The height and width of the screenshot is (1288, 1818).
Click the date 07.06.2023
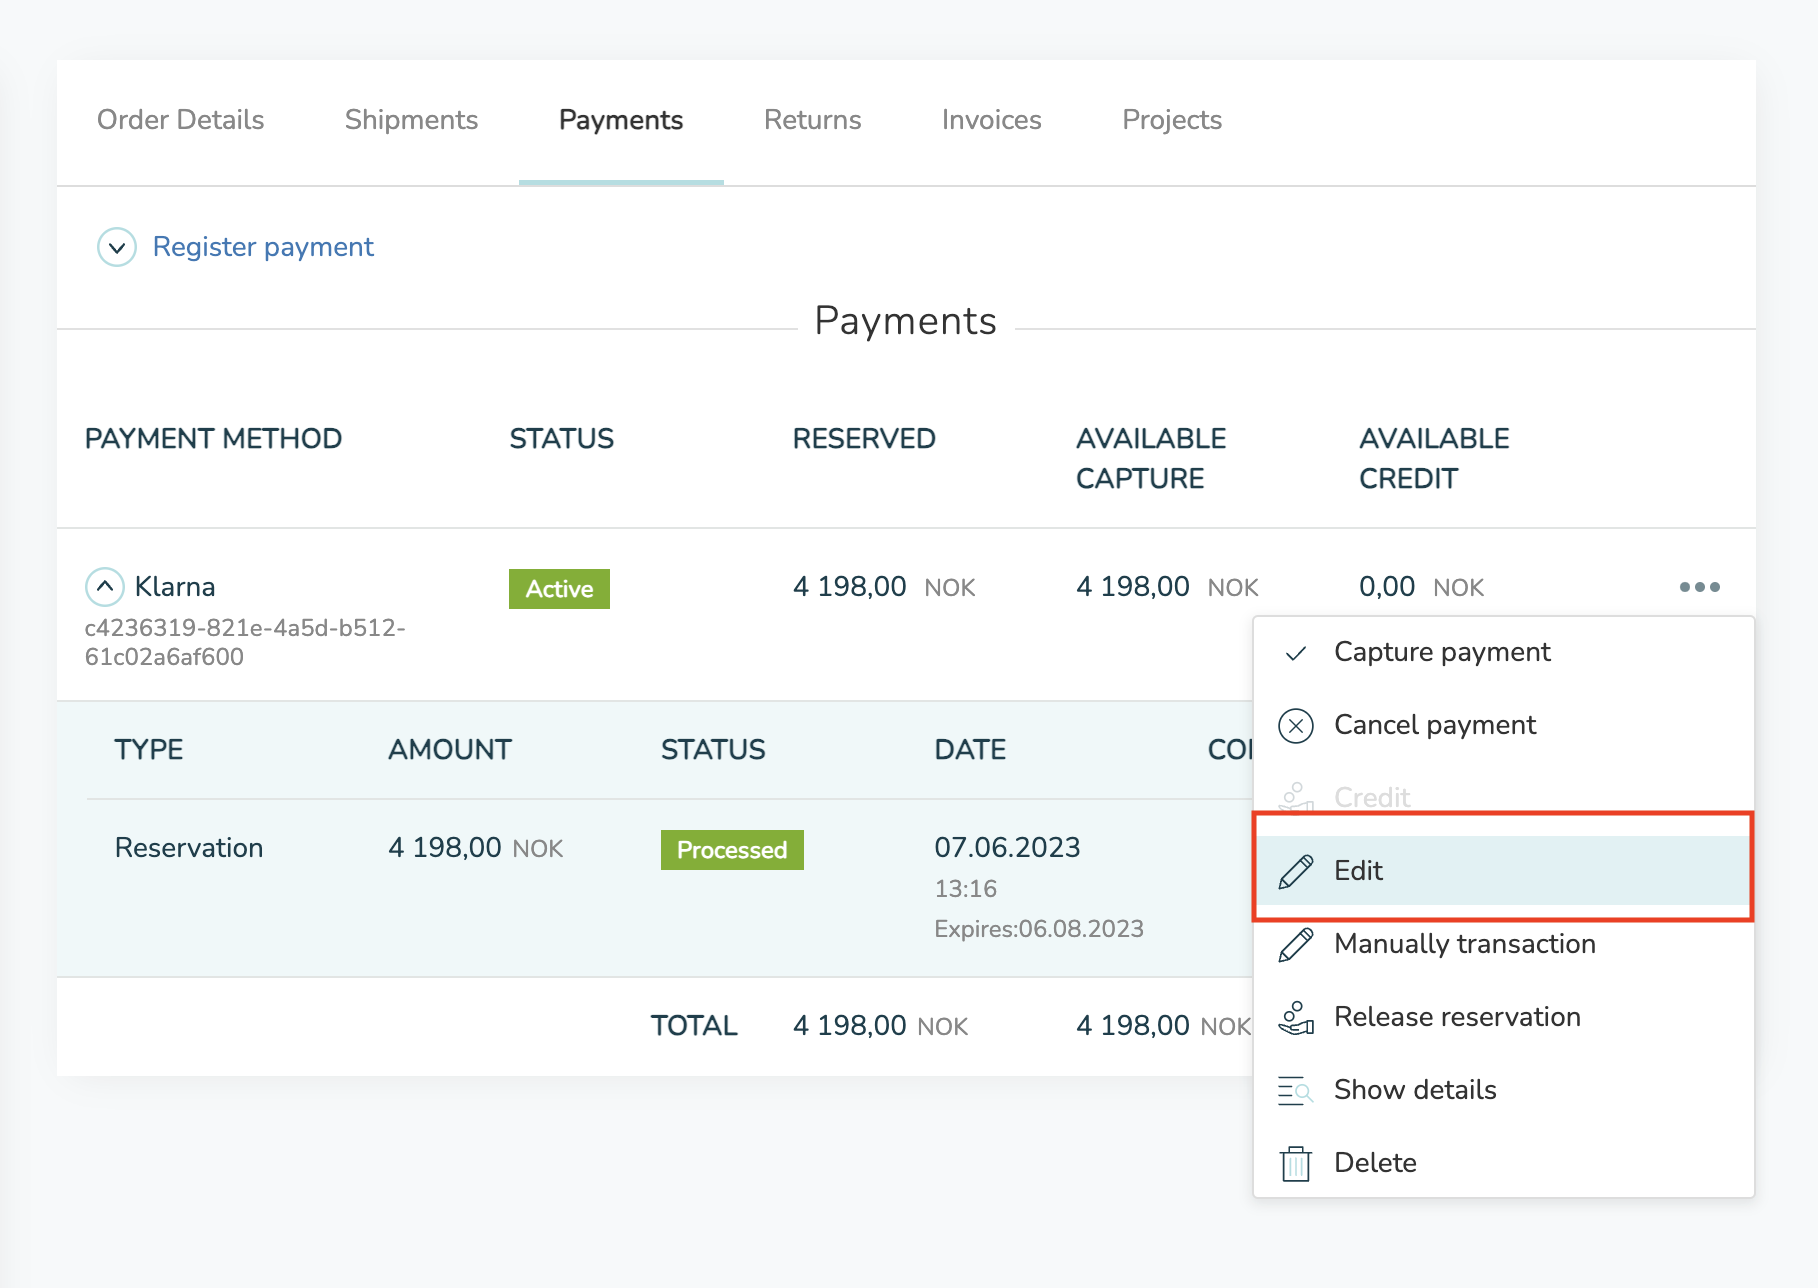tap(1007, 848)
